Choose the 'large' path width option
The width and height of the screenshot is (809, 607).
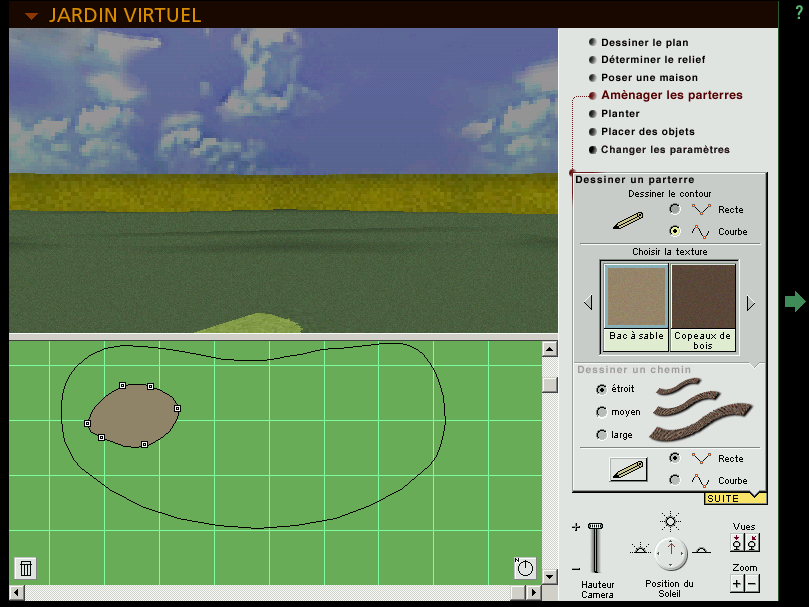coord(601,435)
